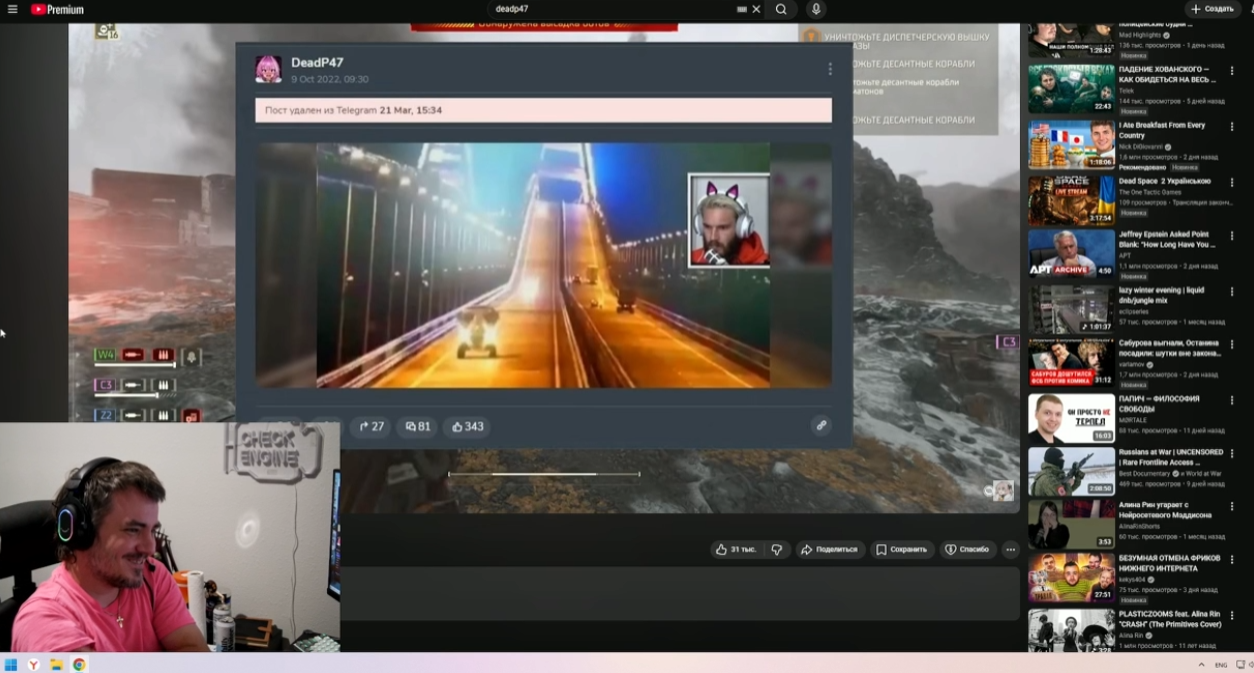
Task: Open File Explorer from the taskbar
Action: tap(57, 664)
